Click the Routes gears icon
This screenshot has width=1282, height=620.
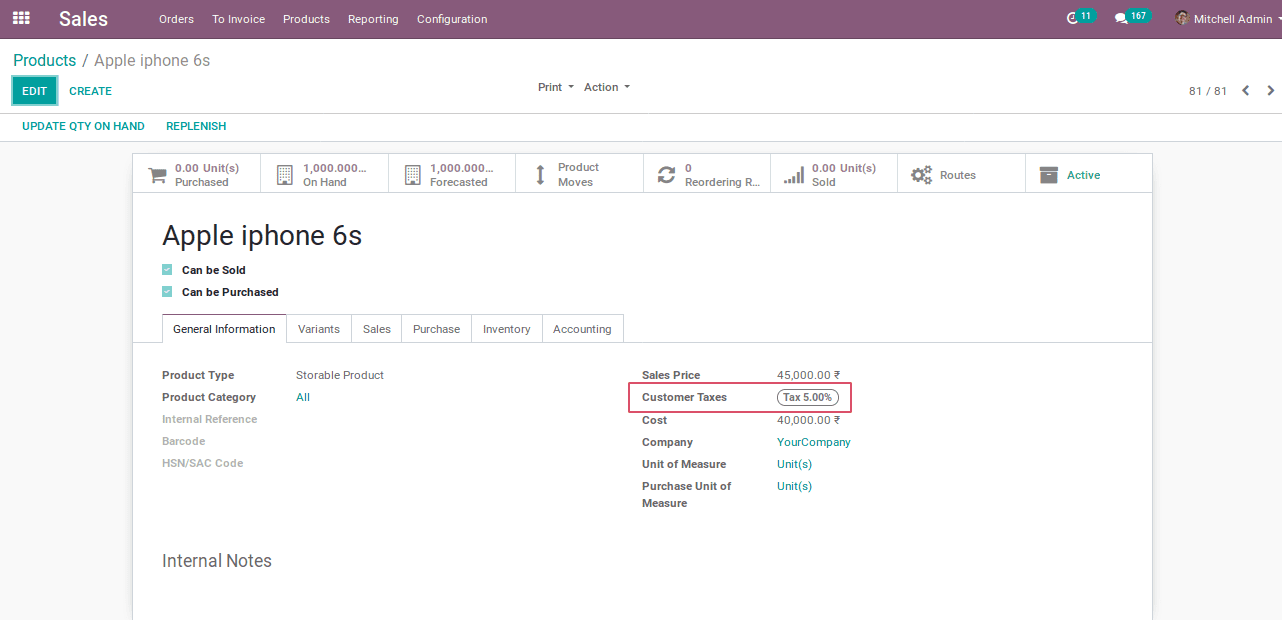921,175
